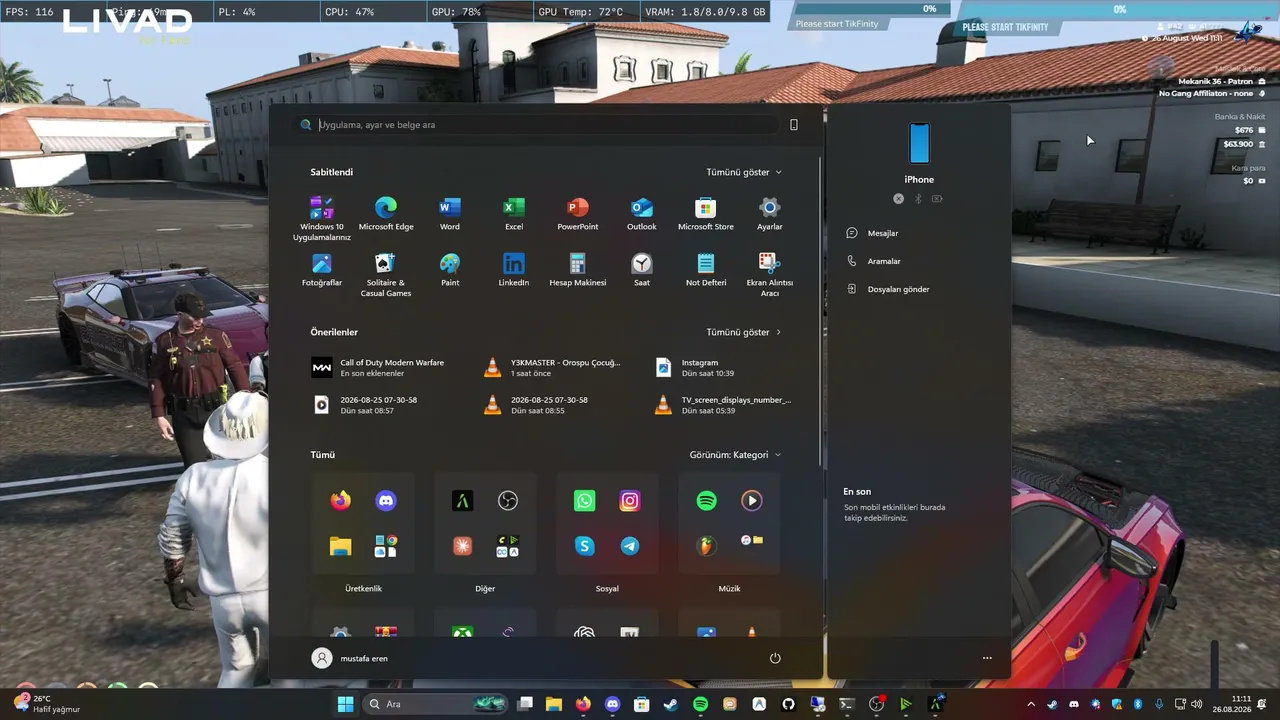Open the volume icon in system tray
The height and width of the screenshot is (720, 1280).
pyautogui.click(x=1196, y=704)
